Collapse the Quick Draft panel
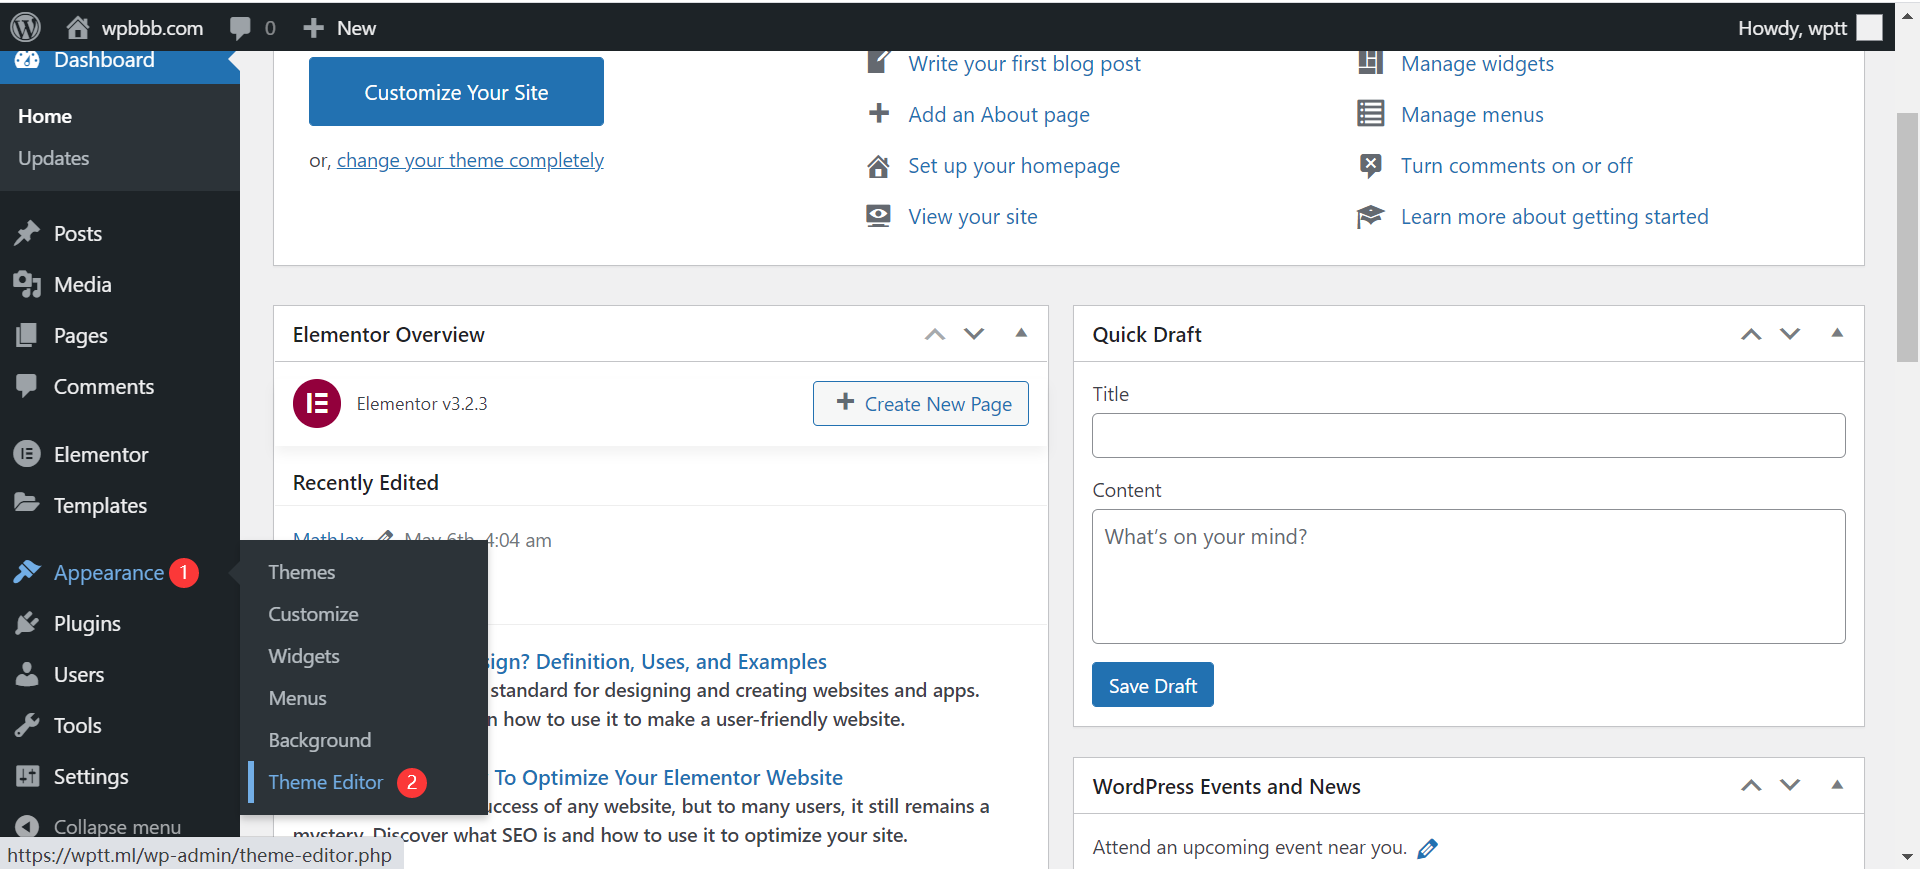The width and height of the screenshot is (1920, 869). 1837,333
